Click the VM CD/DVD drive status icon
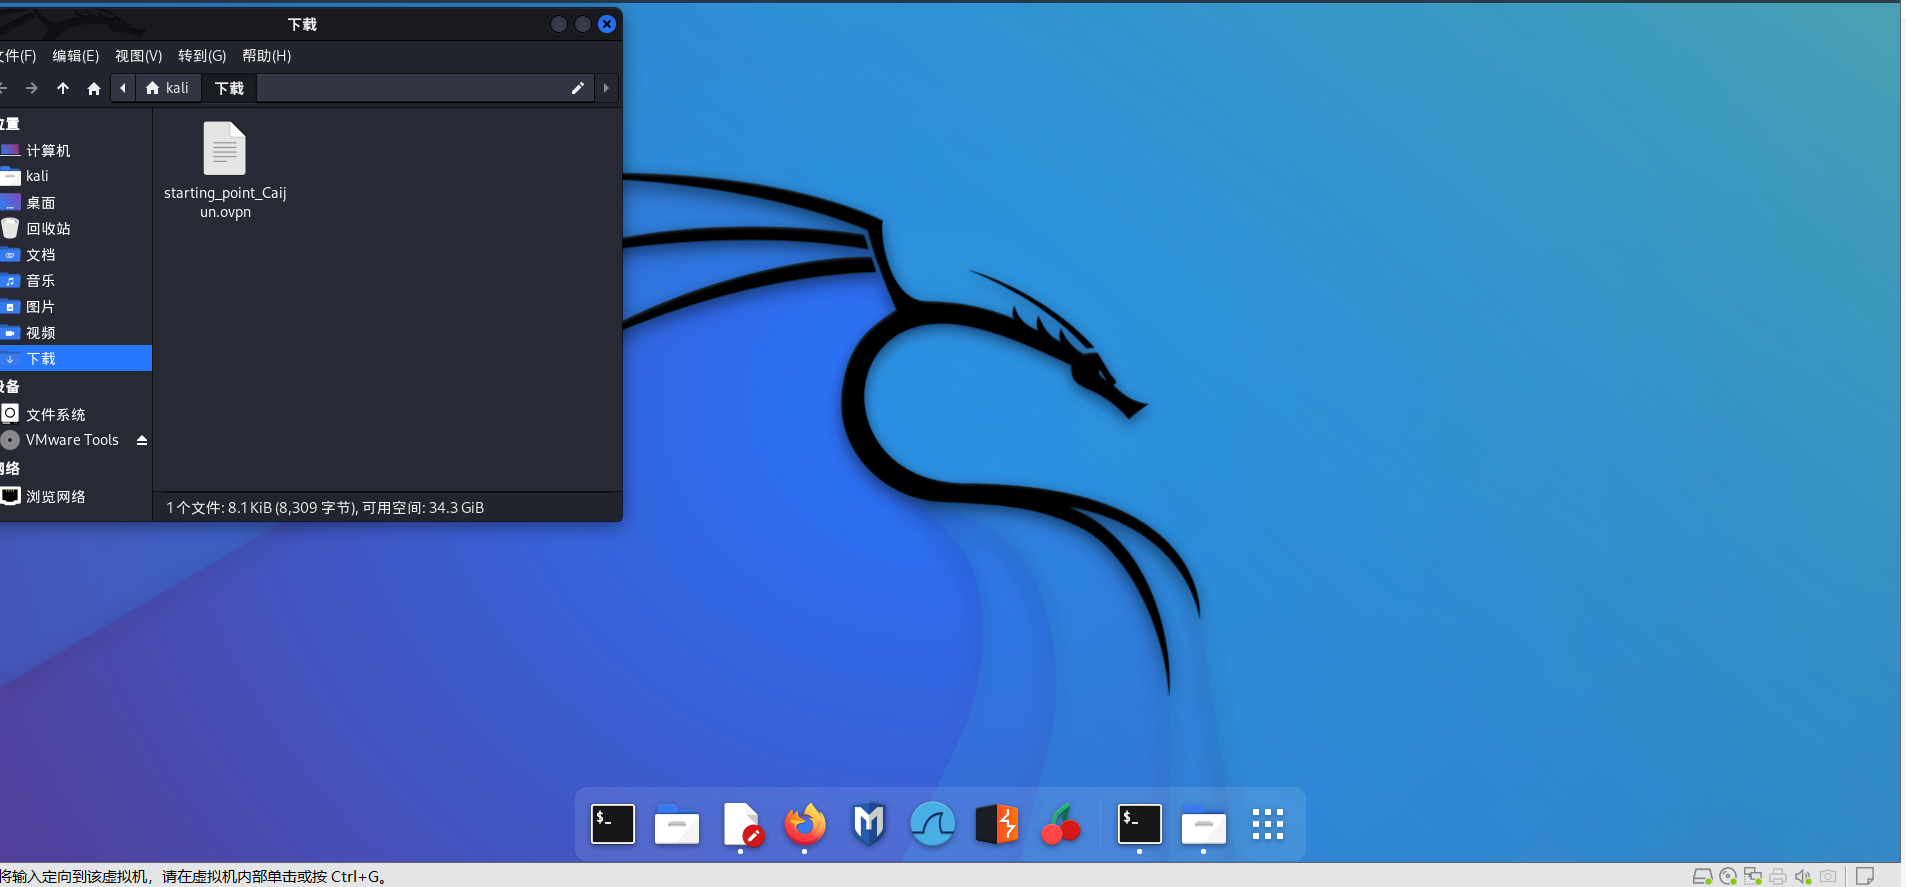Screen dimensions: 1906x887 pos(1728,877)
